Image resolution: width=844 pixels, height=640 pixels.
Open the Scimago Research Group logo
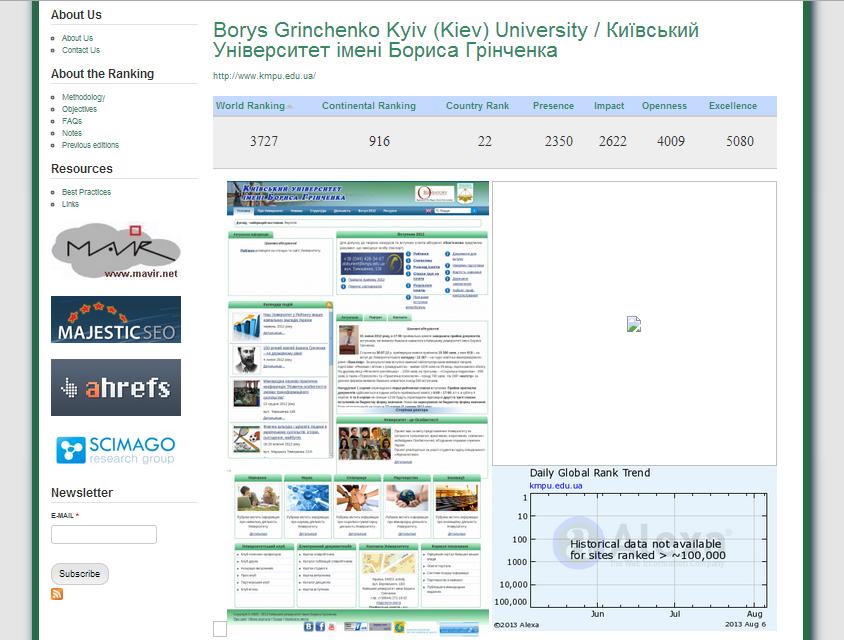116,449
